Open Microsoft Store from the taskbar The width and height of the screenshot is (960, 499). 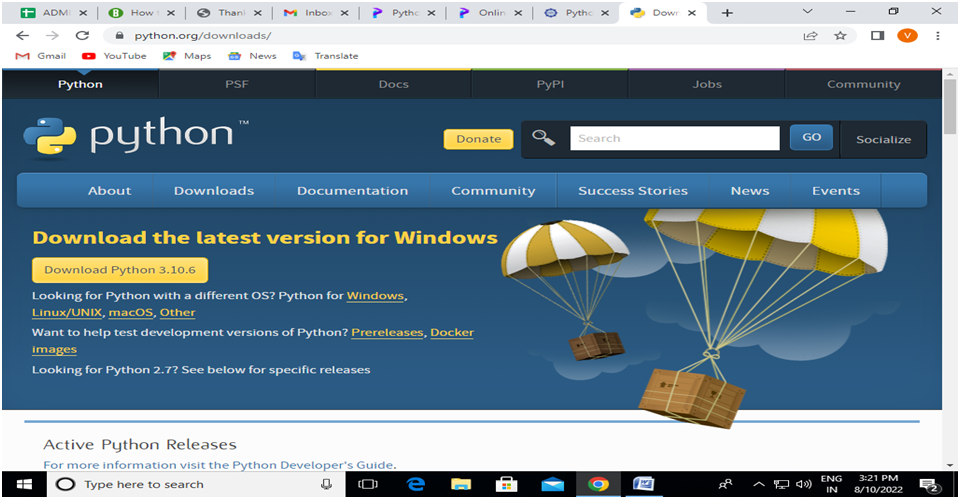[x=506, y=484]
